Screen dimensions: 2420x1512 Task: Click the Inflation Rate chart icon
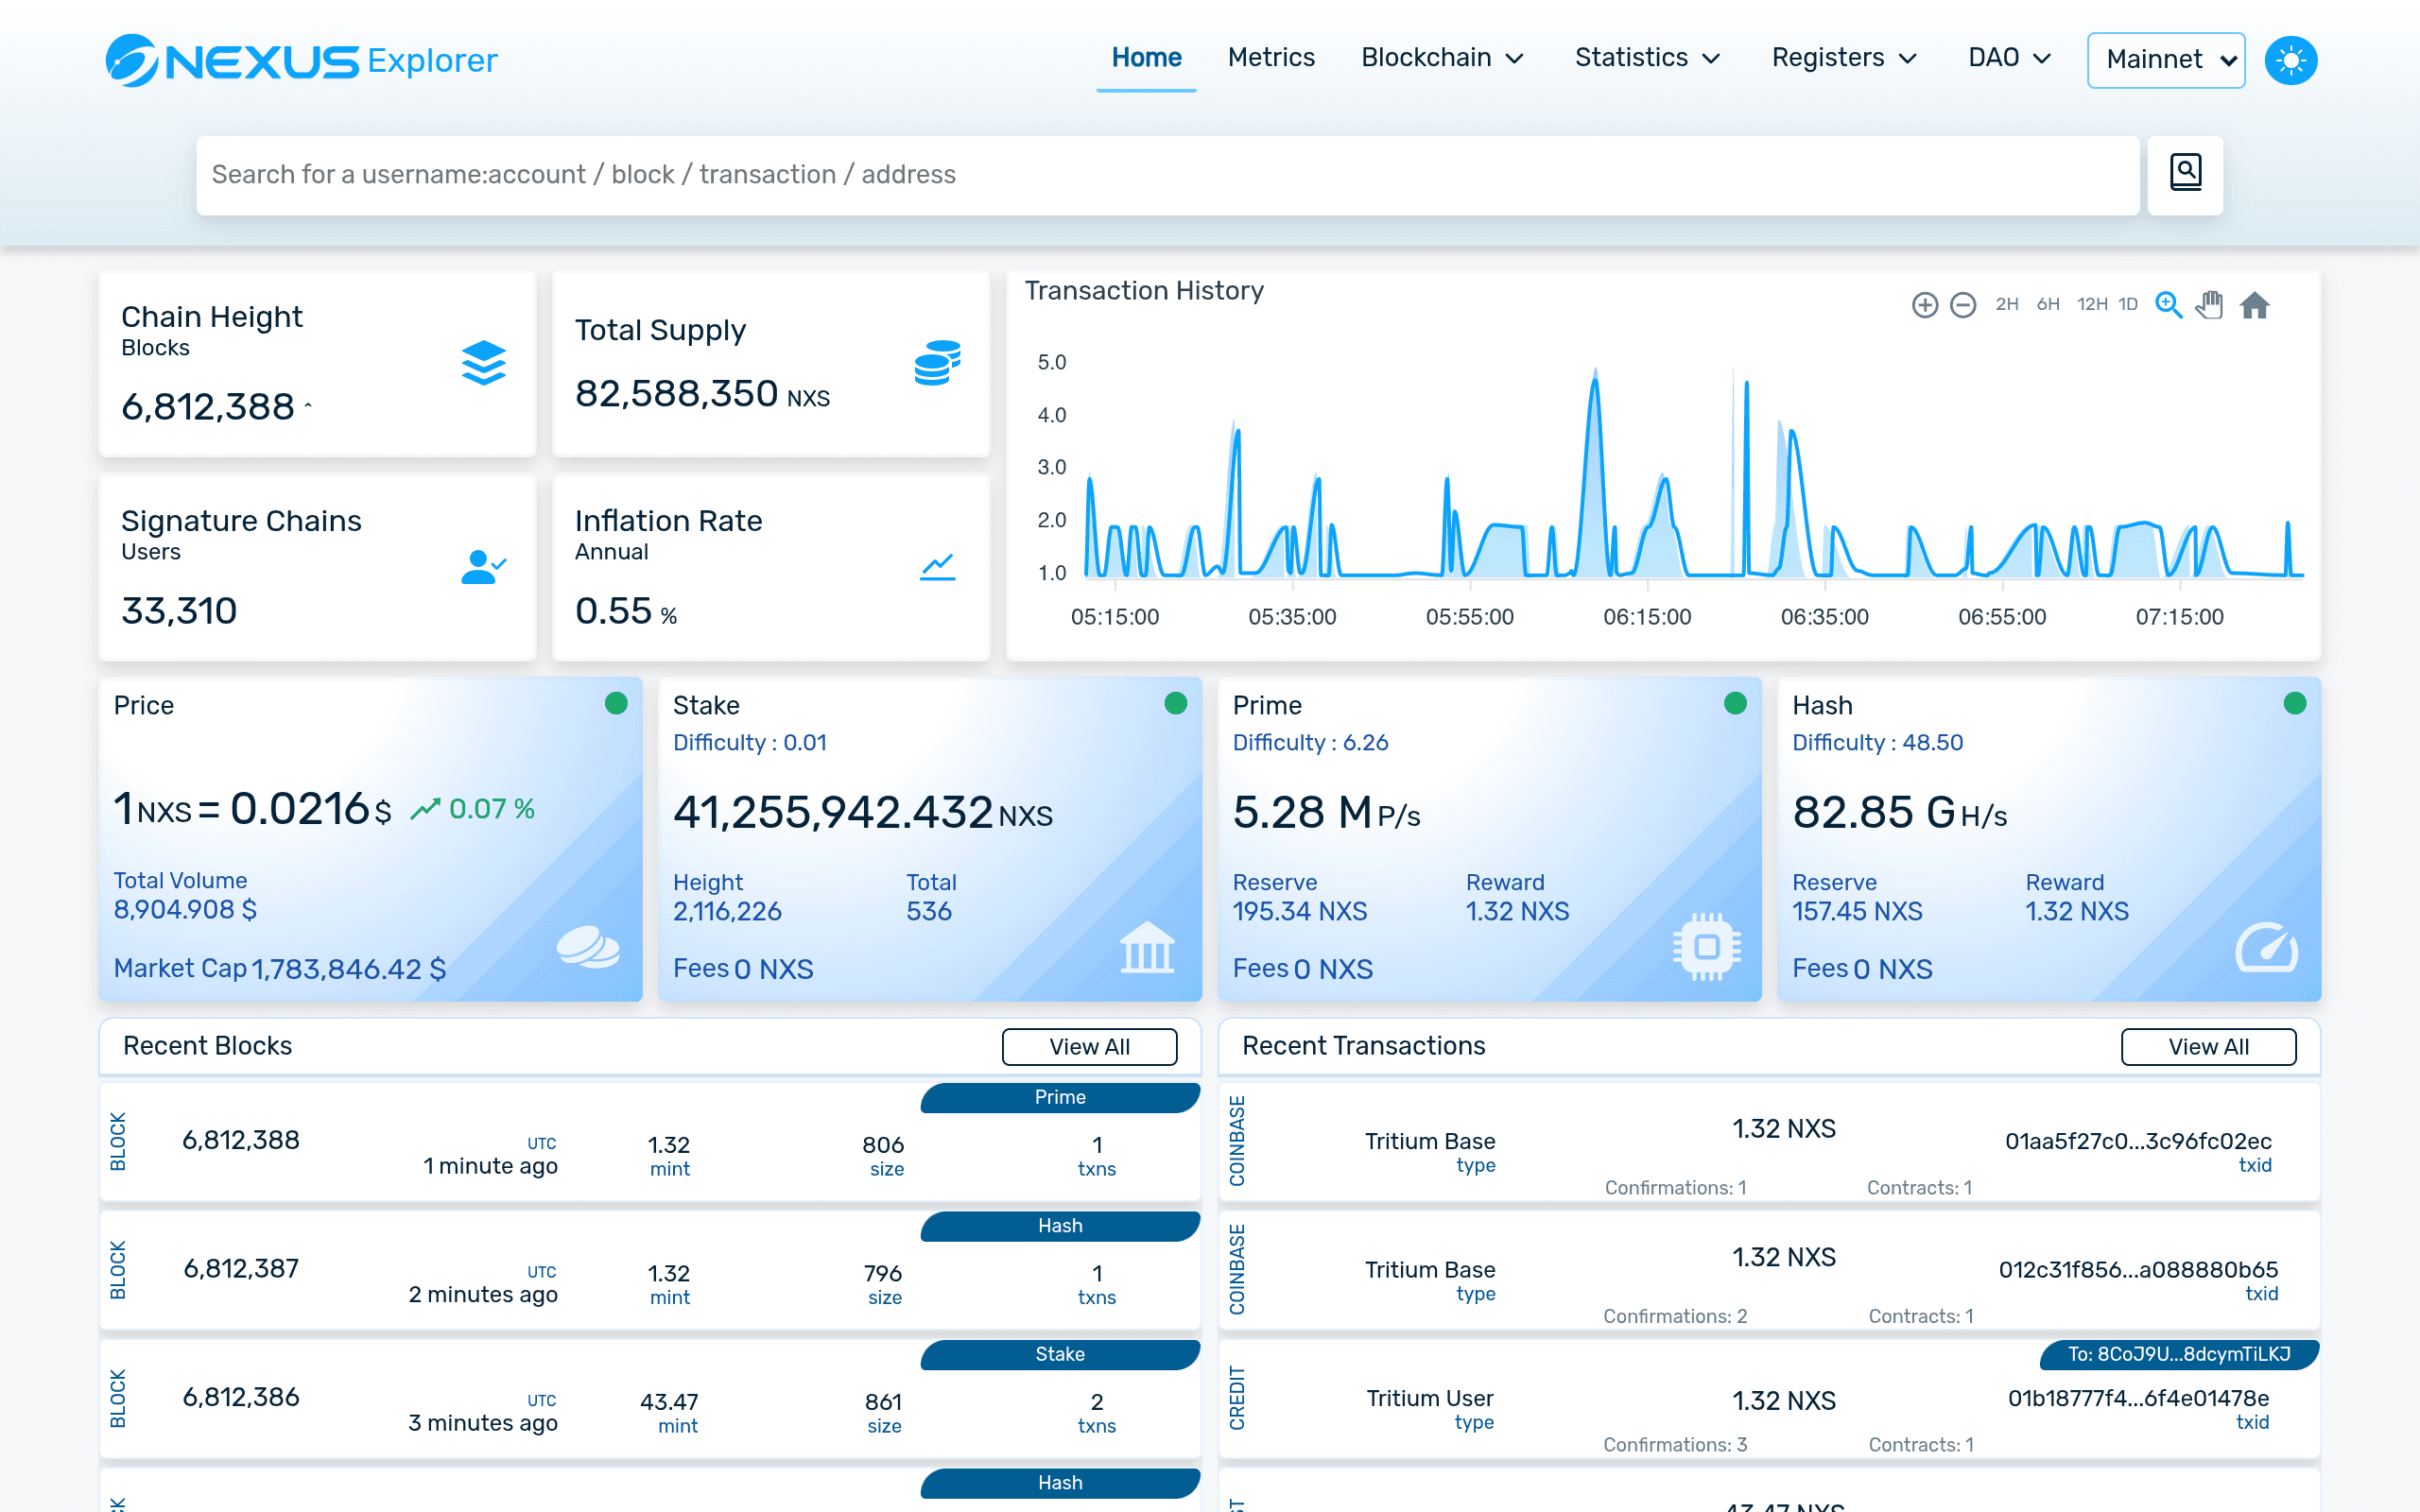click(x=937, y=566)
